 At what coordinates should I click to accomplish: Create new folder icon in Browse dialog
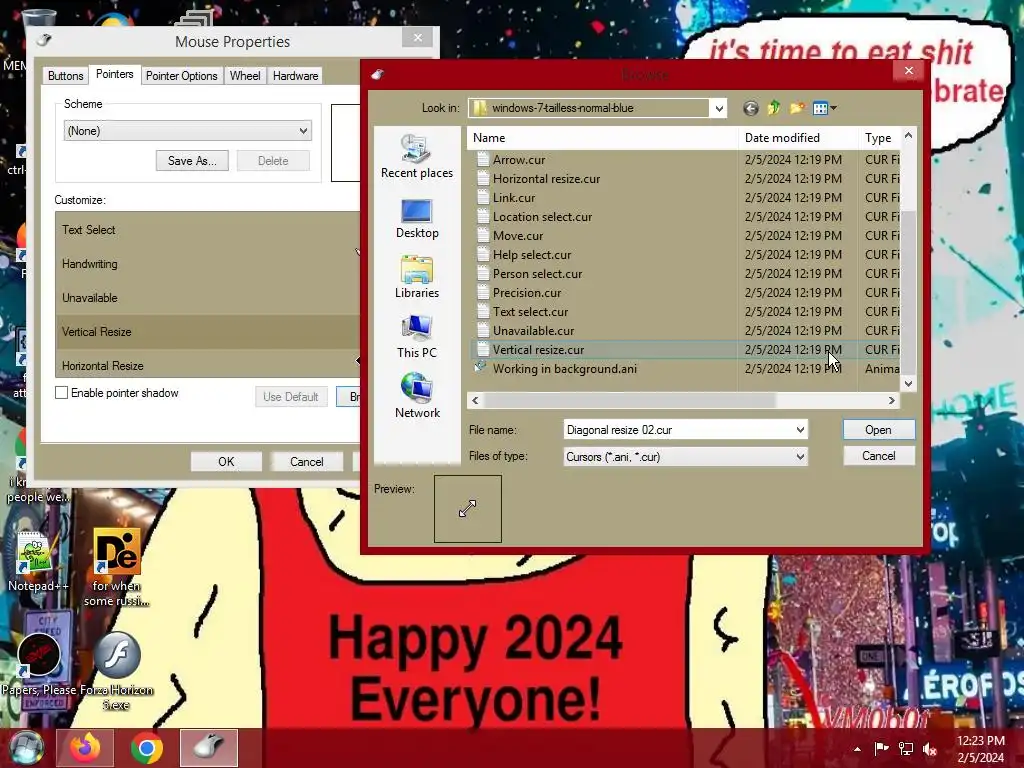(x=797, y=108)
